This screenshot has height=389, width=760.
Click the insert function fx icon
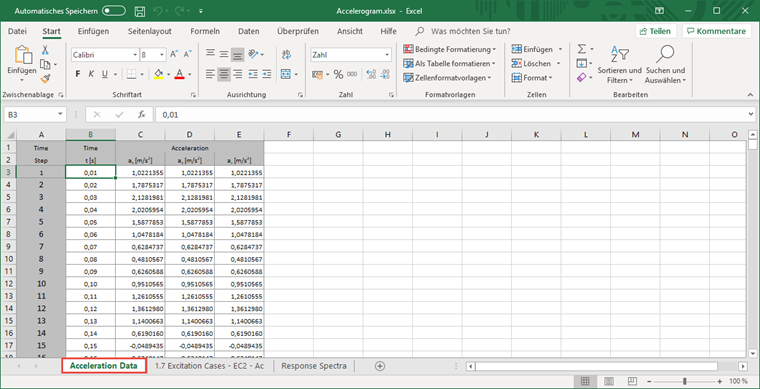click(142, 114)
